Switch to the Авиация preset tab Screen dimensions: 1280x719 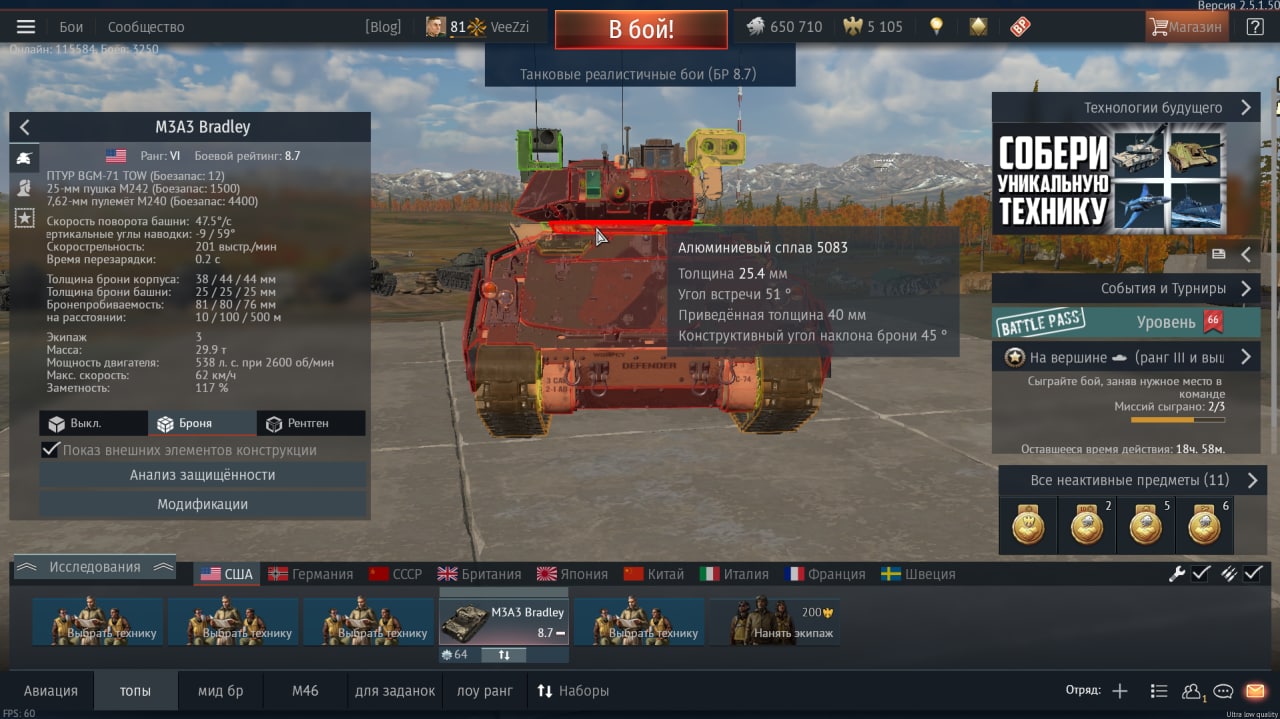(x=51, y=691)
